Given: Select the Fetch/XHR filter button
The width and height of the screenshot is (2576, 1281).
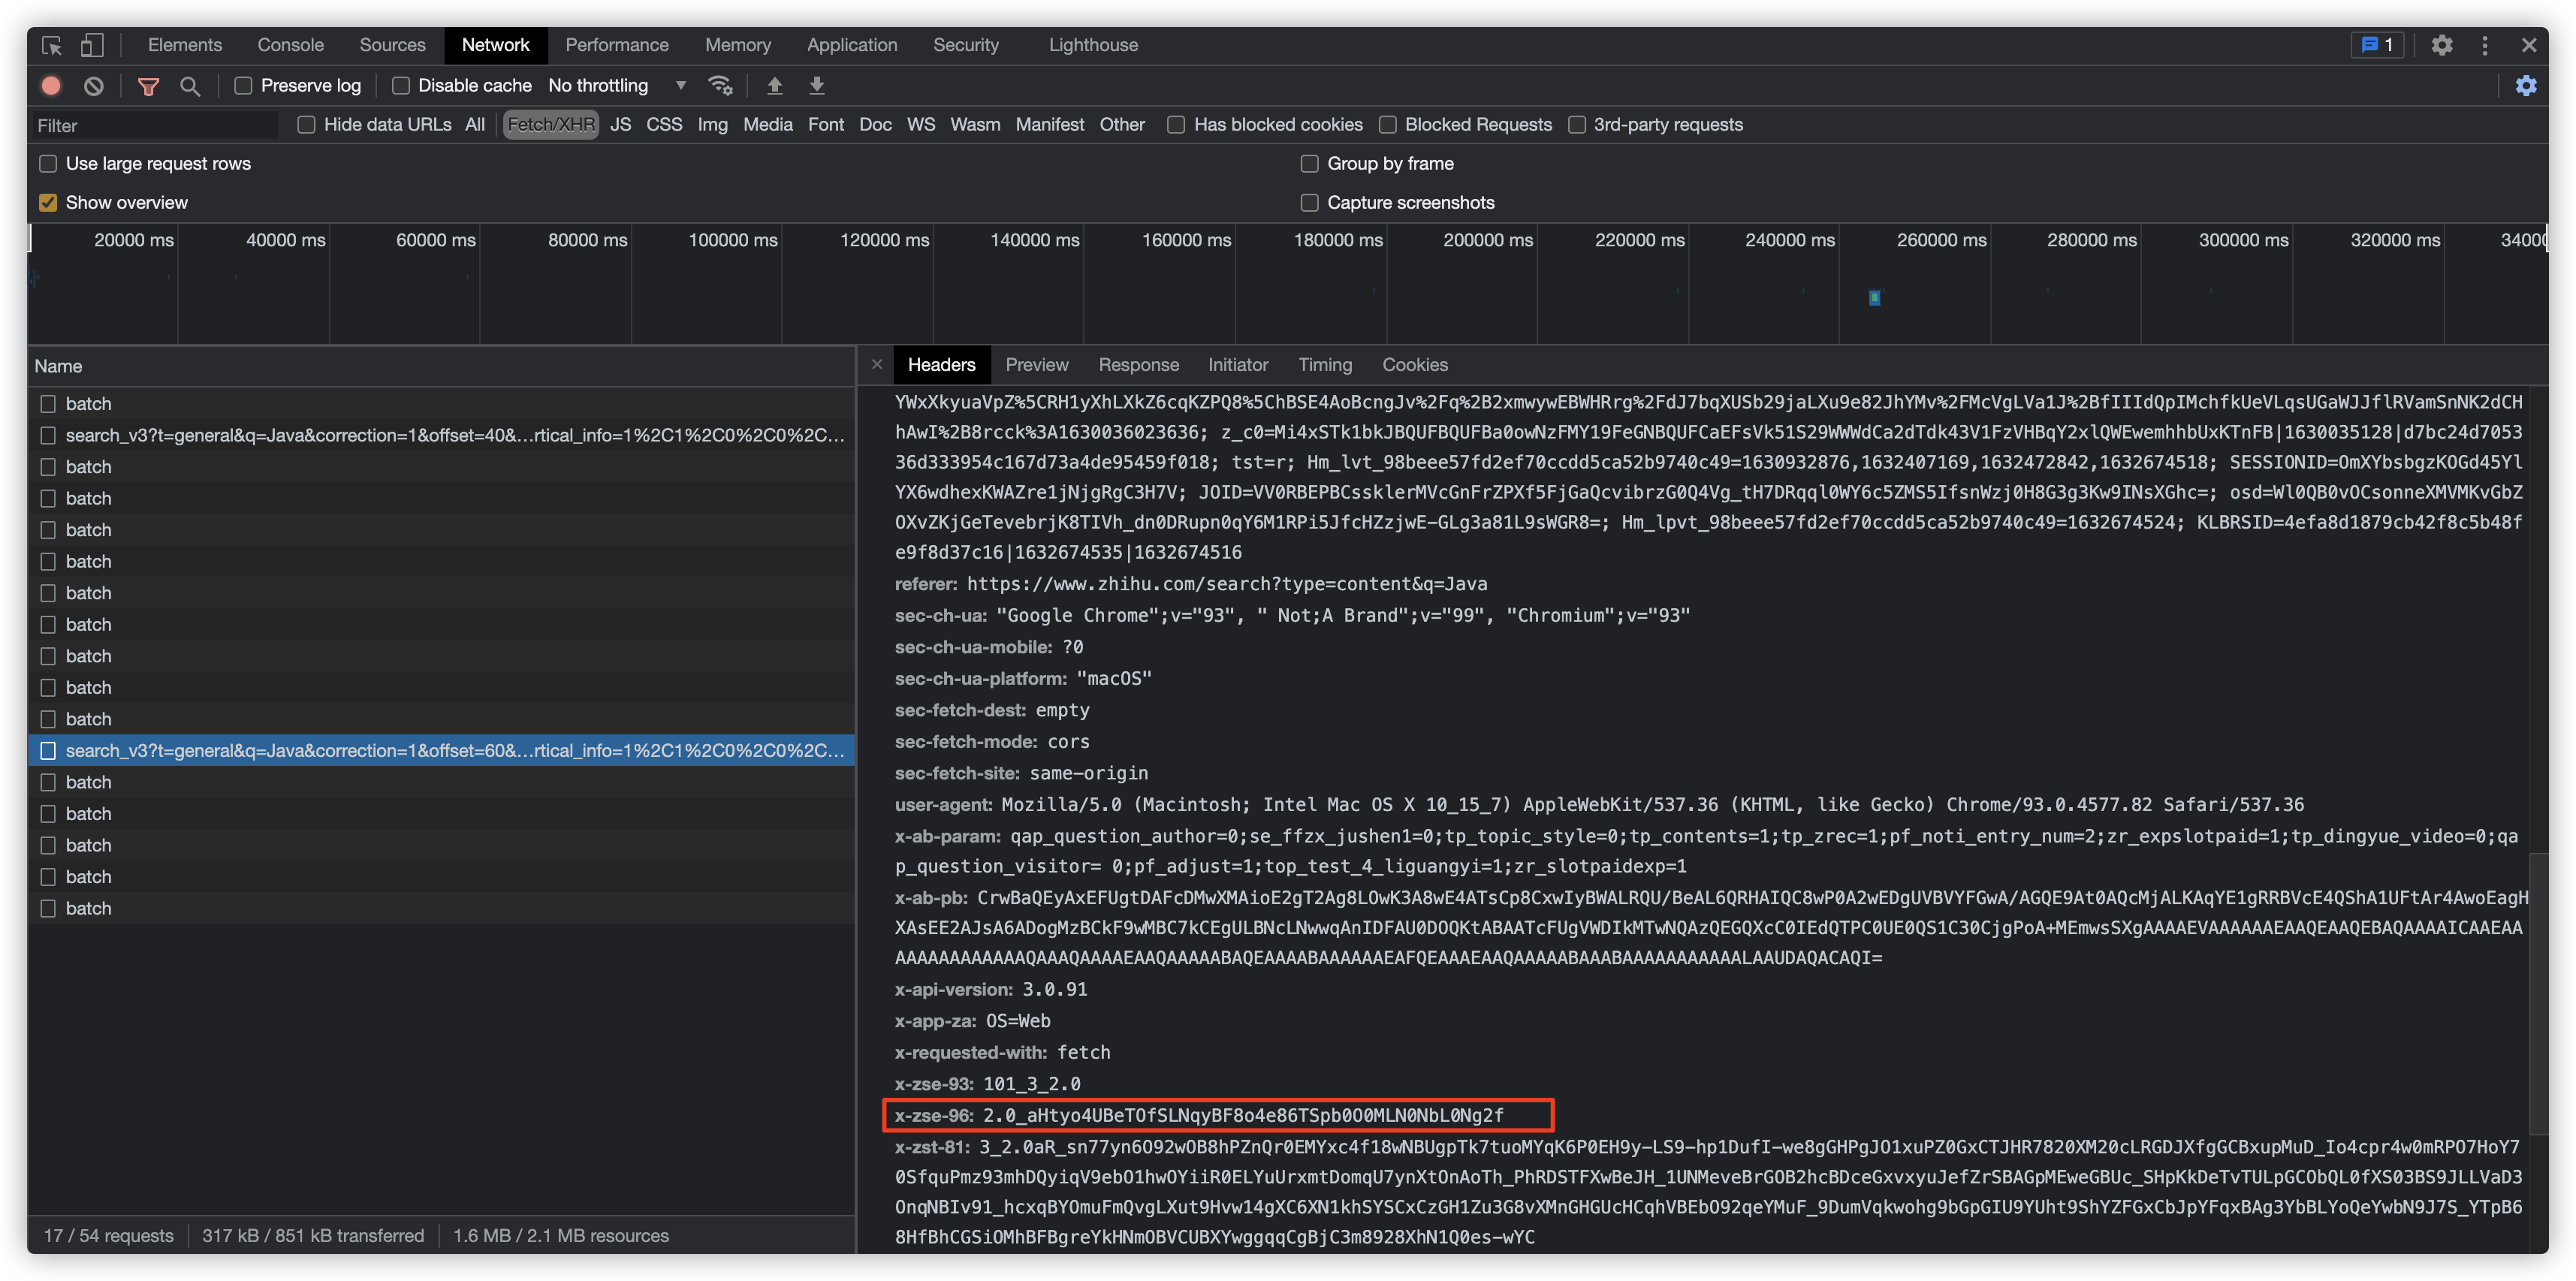Looking at the screenshot, I should (549, 123).
